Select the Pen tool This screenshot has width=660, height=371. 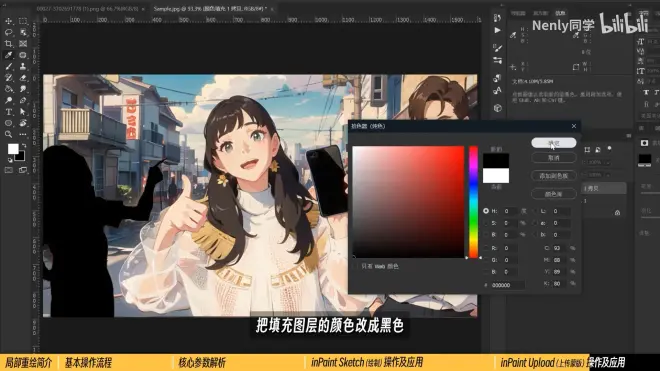coord(23,100)
